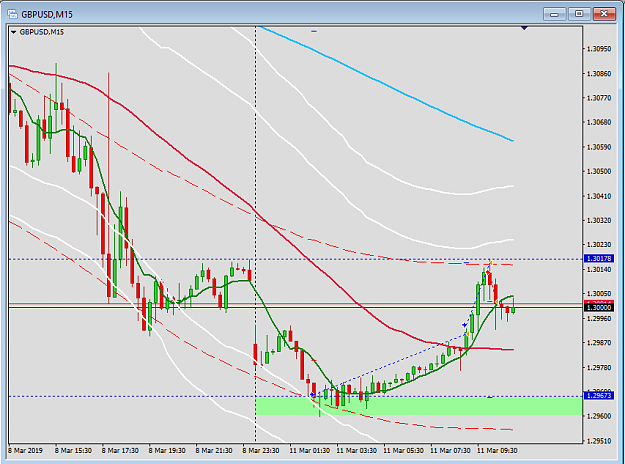Screen dimensions: 625x464
Task: Click the chart window icon in title bar
Action: click(12, 14)
